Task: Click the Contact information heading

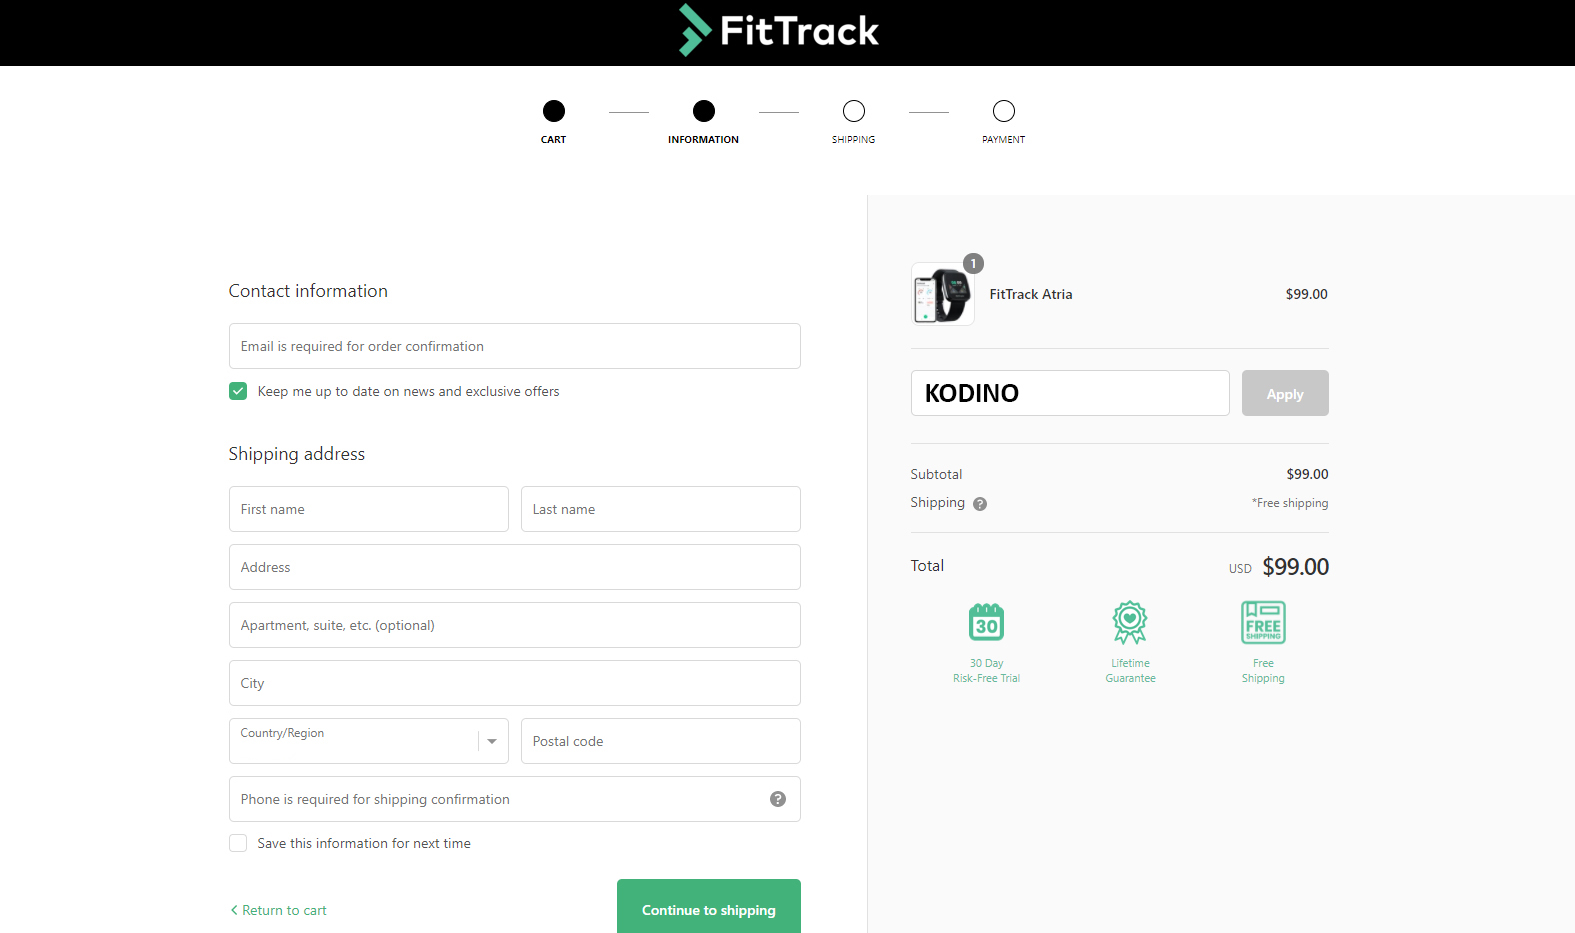Action: [x=308, y=291]
